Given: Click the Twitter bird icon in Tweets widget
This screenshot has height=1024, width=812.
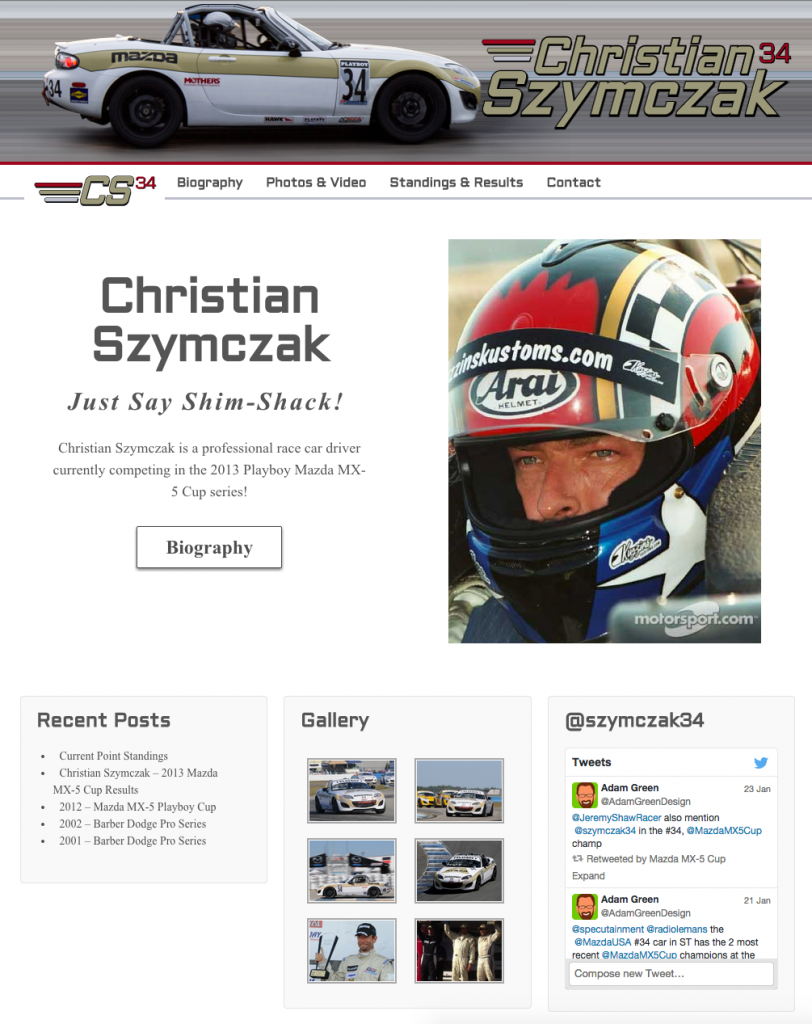Looking at the screenshot, I should pos(761,762).
